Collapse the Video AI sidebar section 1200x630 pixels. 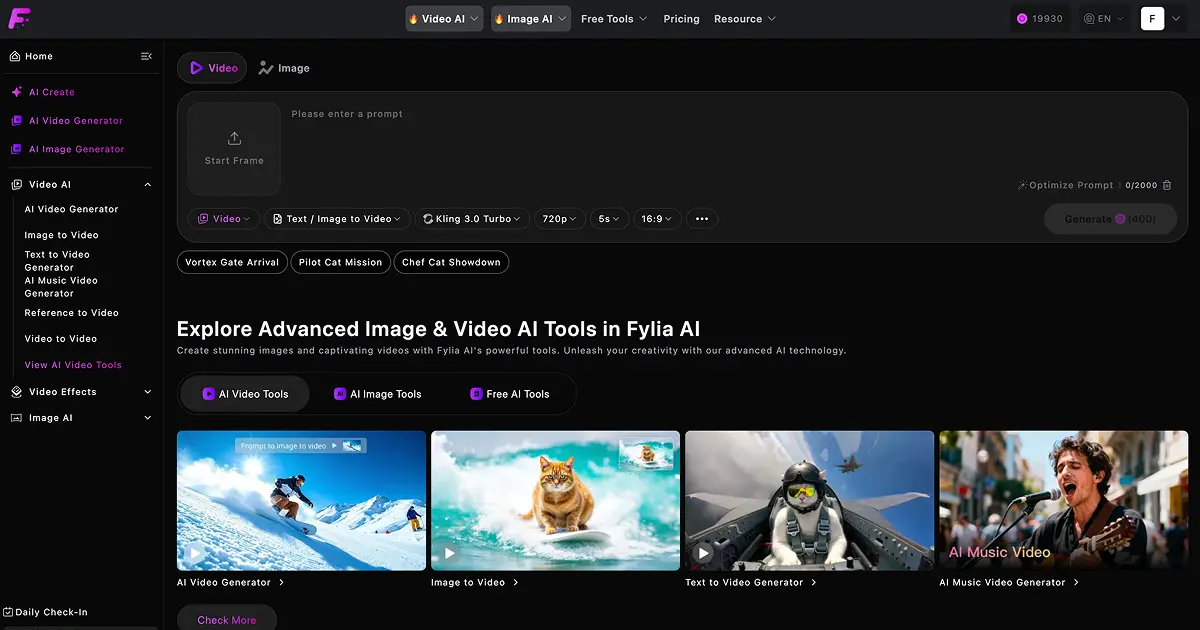tap(148, 185)
